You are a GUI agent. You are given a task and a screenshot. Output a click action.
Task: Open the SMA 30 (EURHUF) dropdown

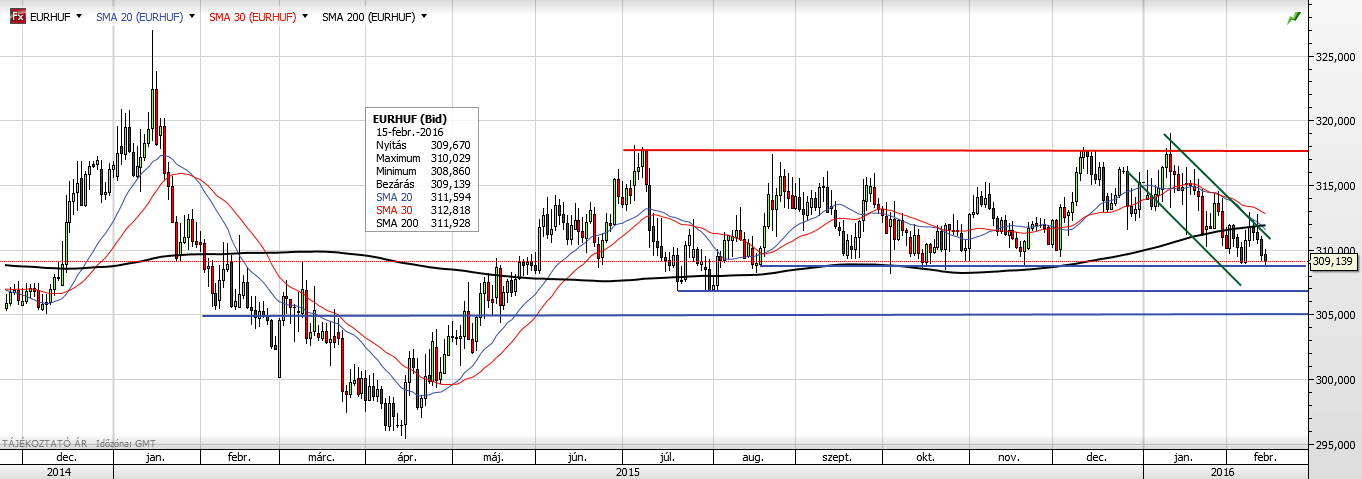click(304, 17)
